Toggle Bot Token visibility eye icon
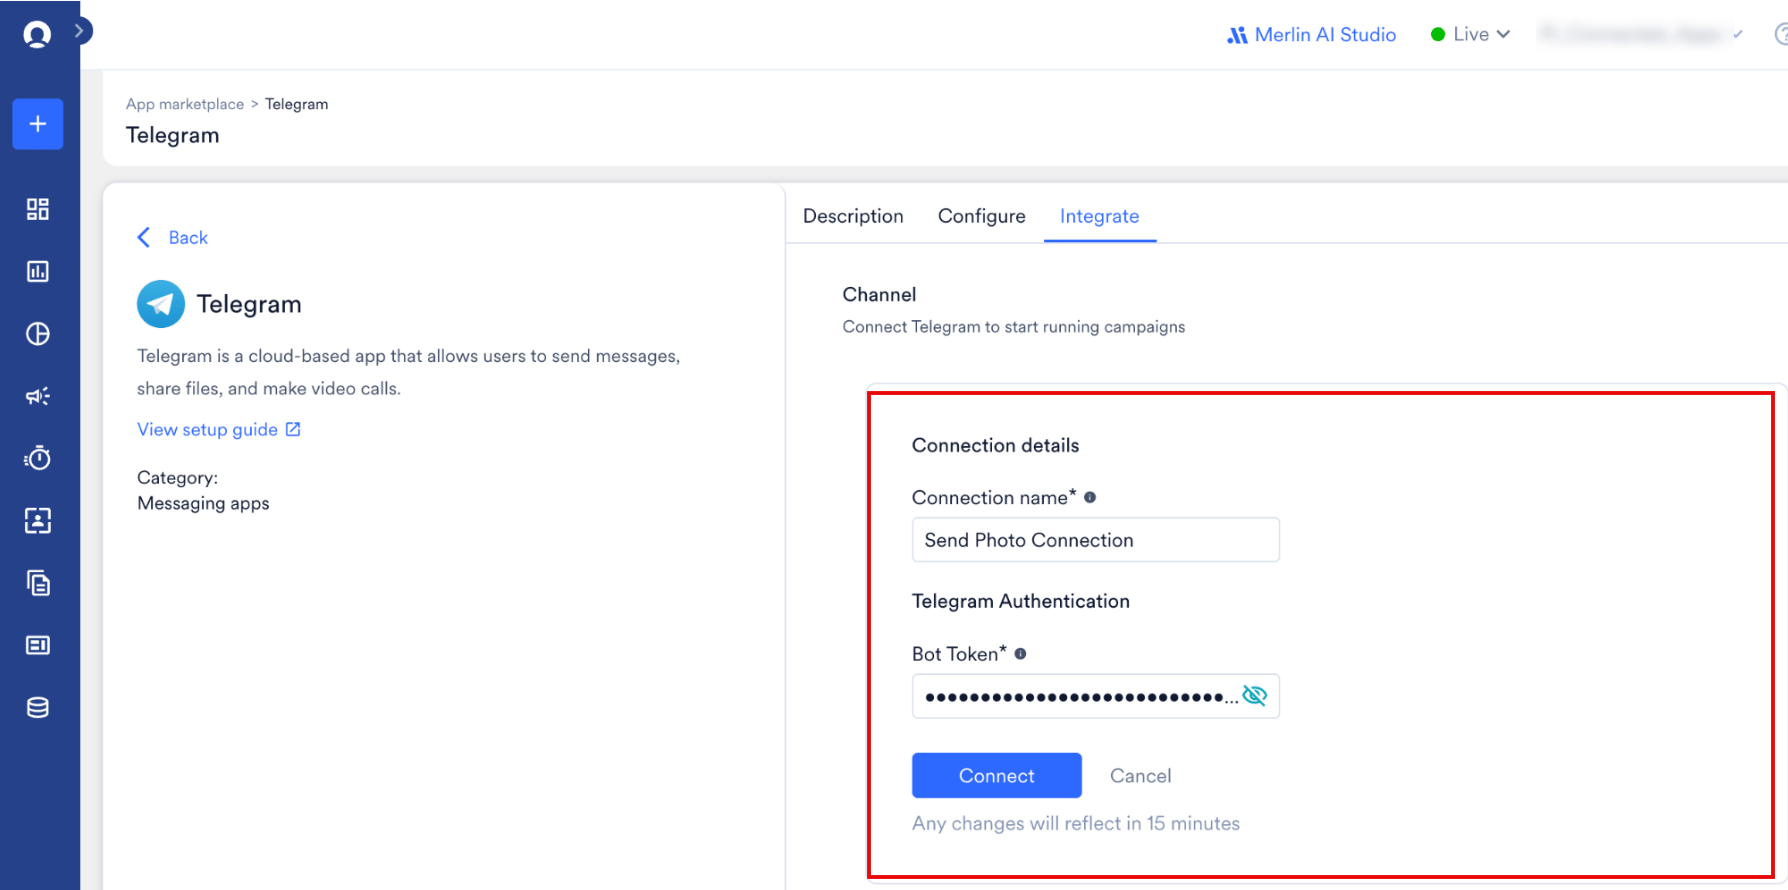 tap(1255, 696)
